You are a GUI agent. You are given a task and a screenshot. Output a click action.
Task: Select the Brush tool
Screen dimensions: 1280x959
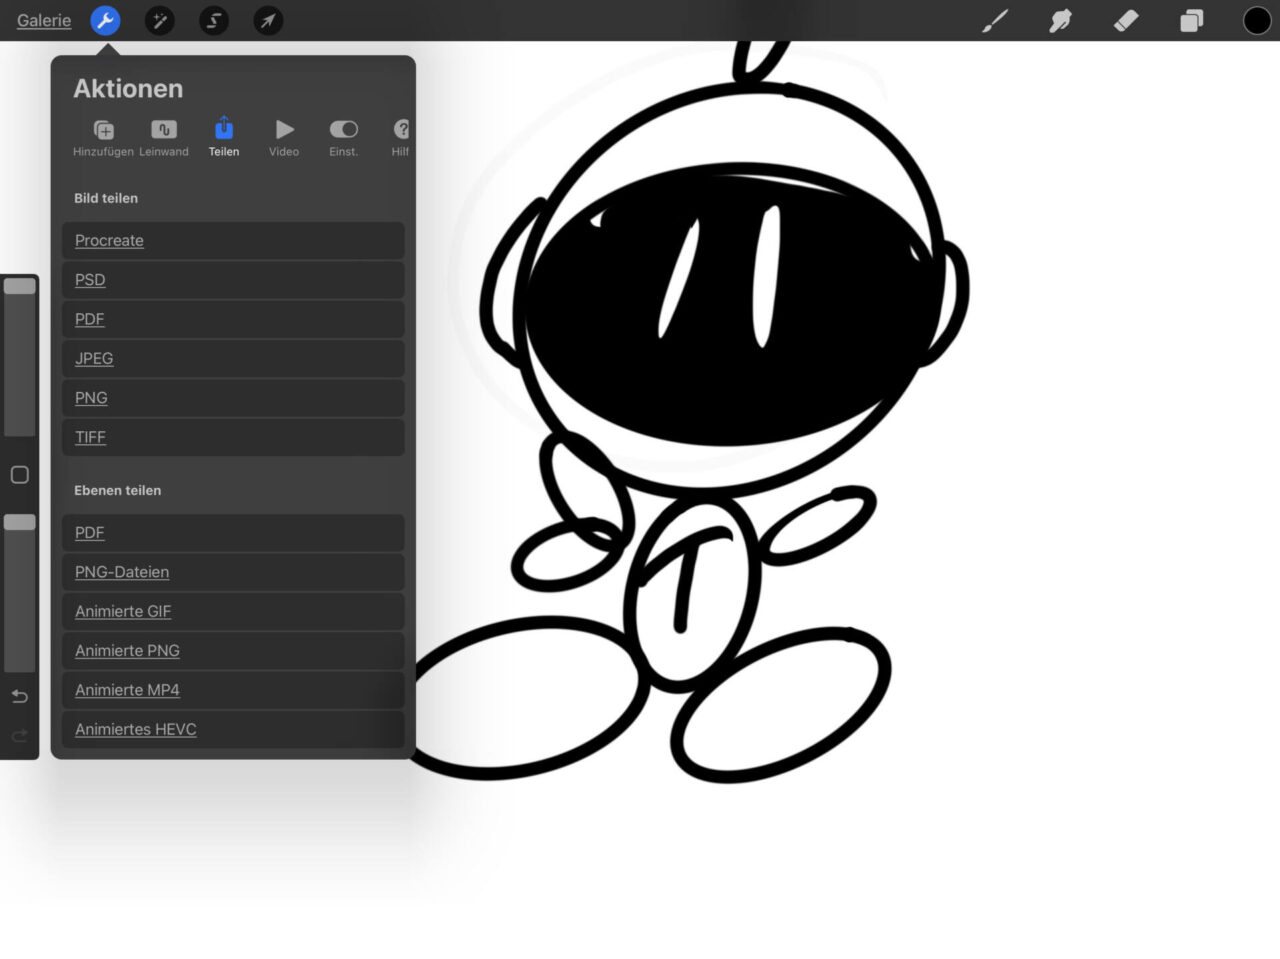coord(995,20)
